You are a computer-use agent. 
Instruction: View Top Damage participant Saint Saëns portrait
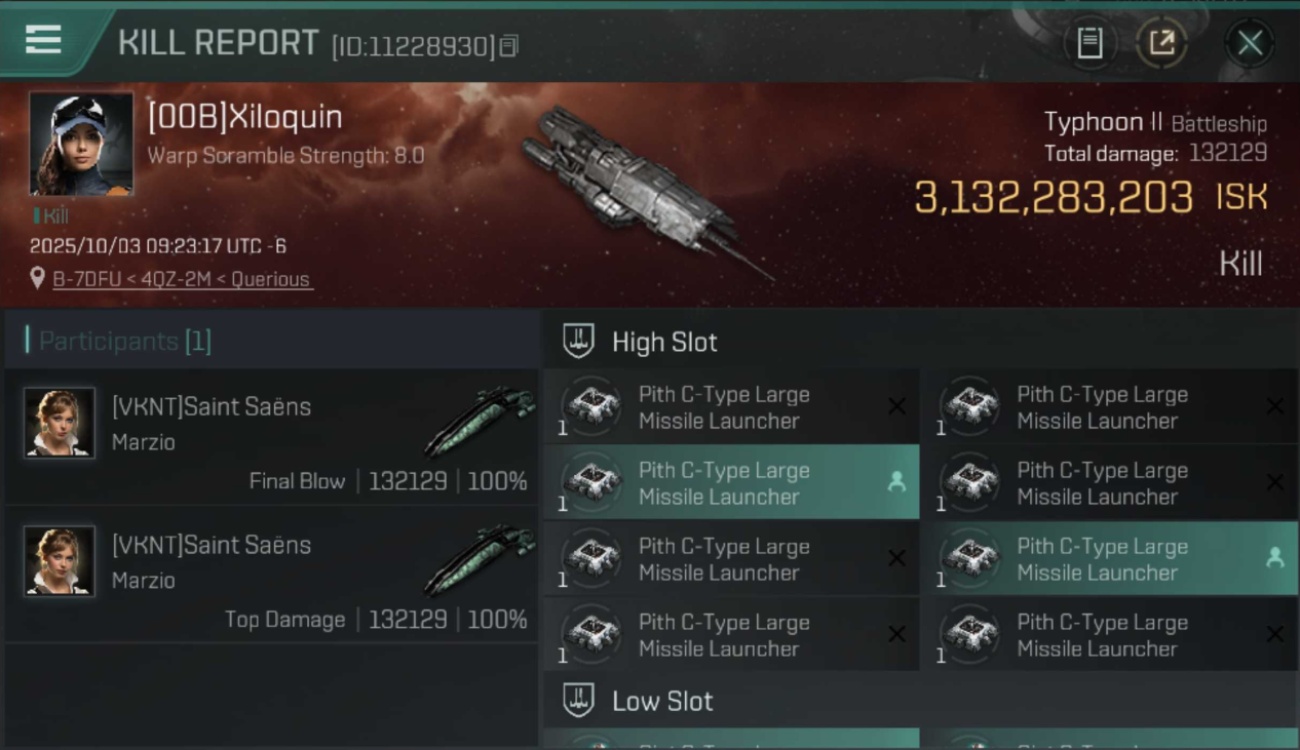pos(60,561)
